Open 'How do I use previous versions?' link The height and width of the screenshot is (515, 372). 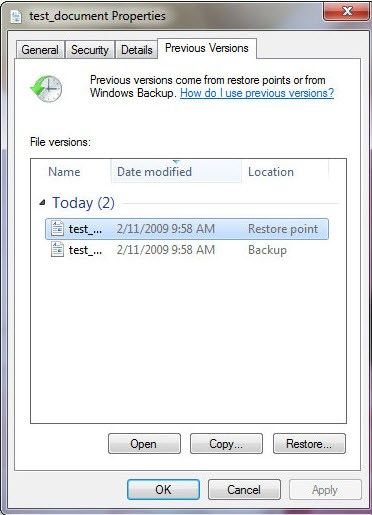coord(257,93)
